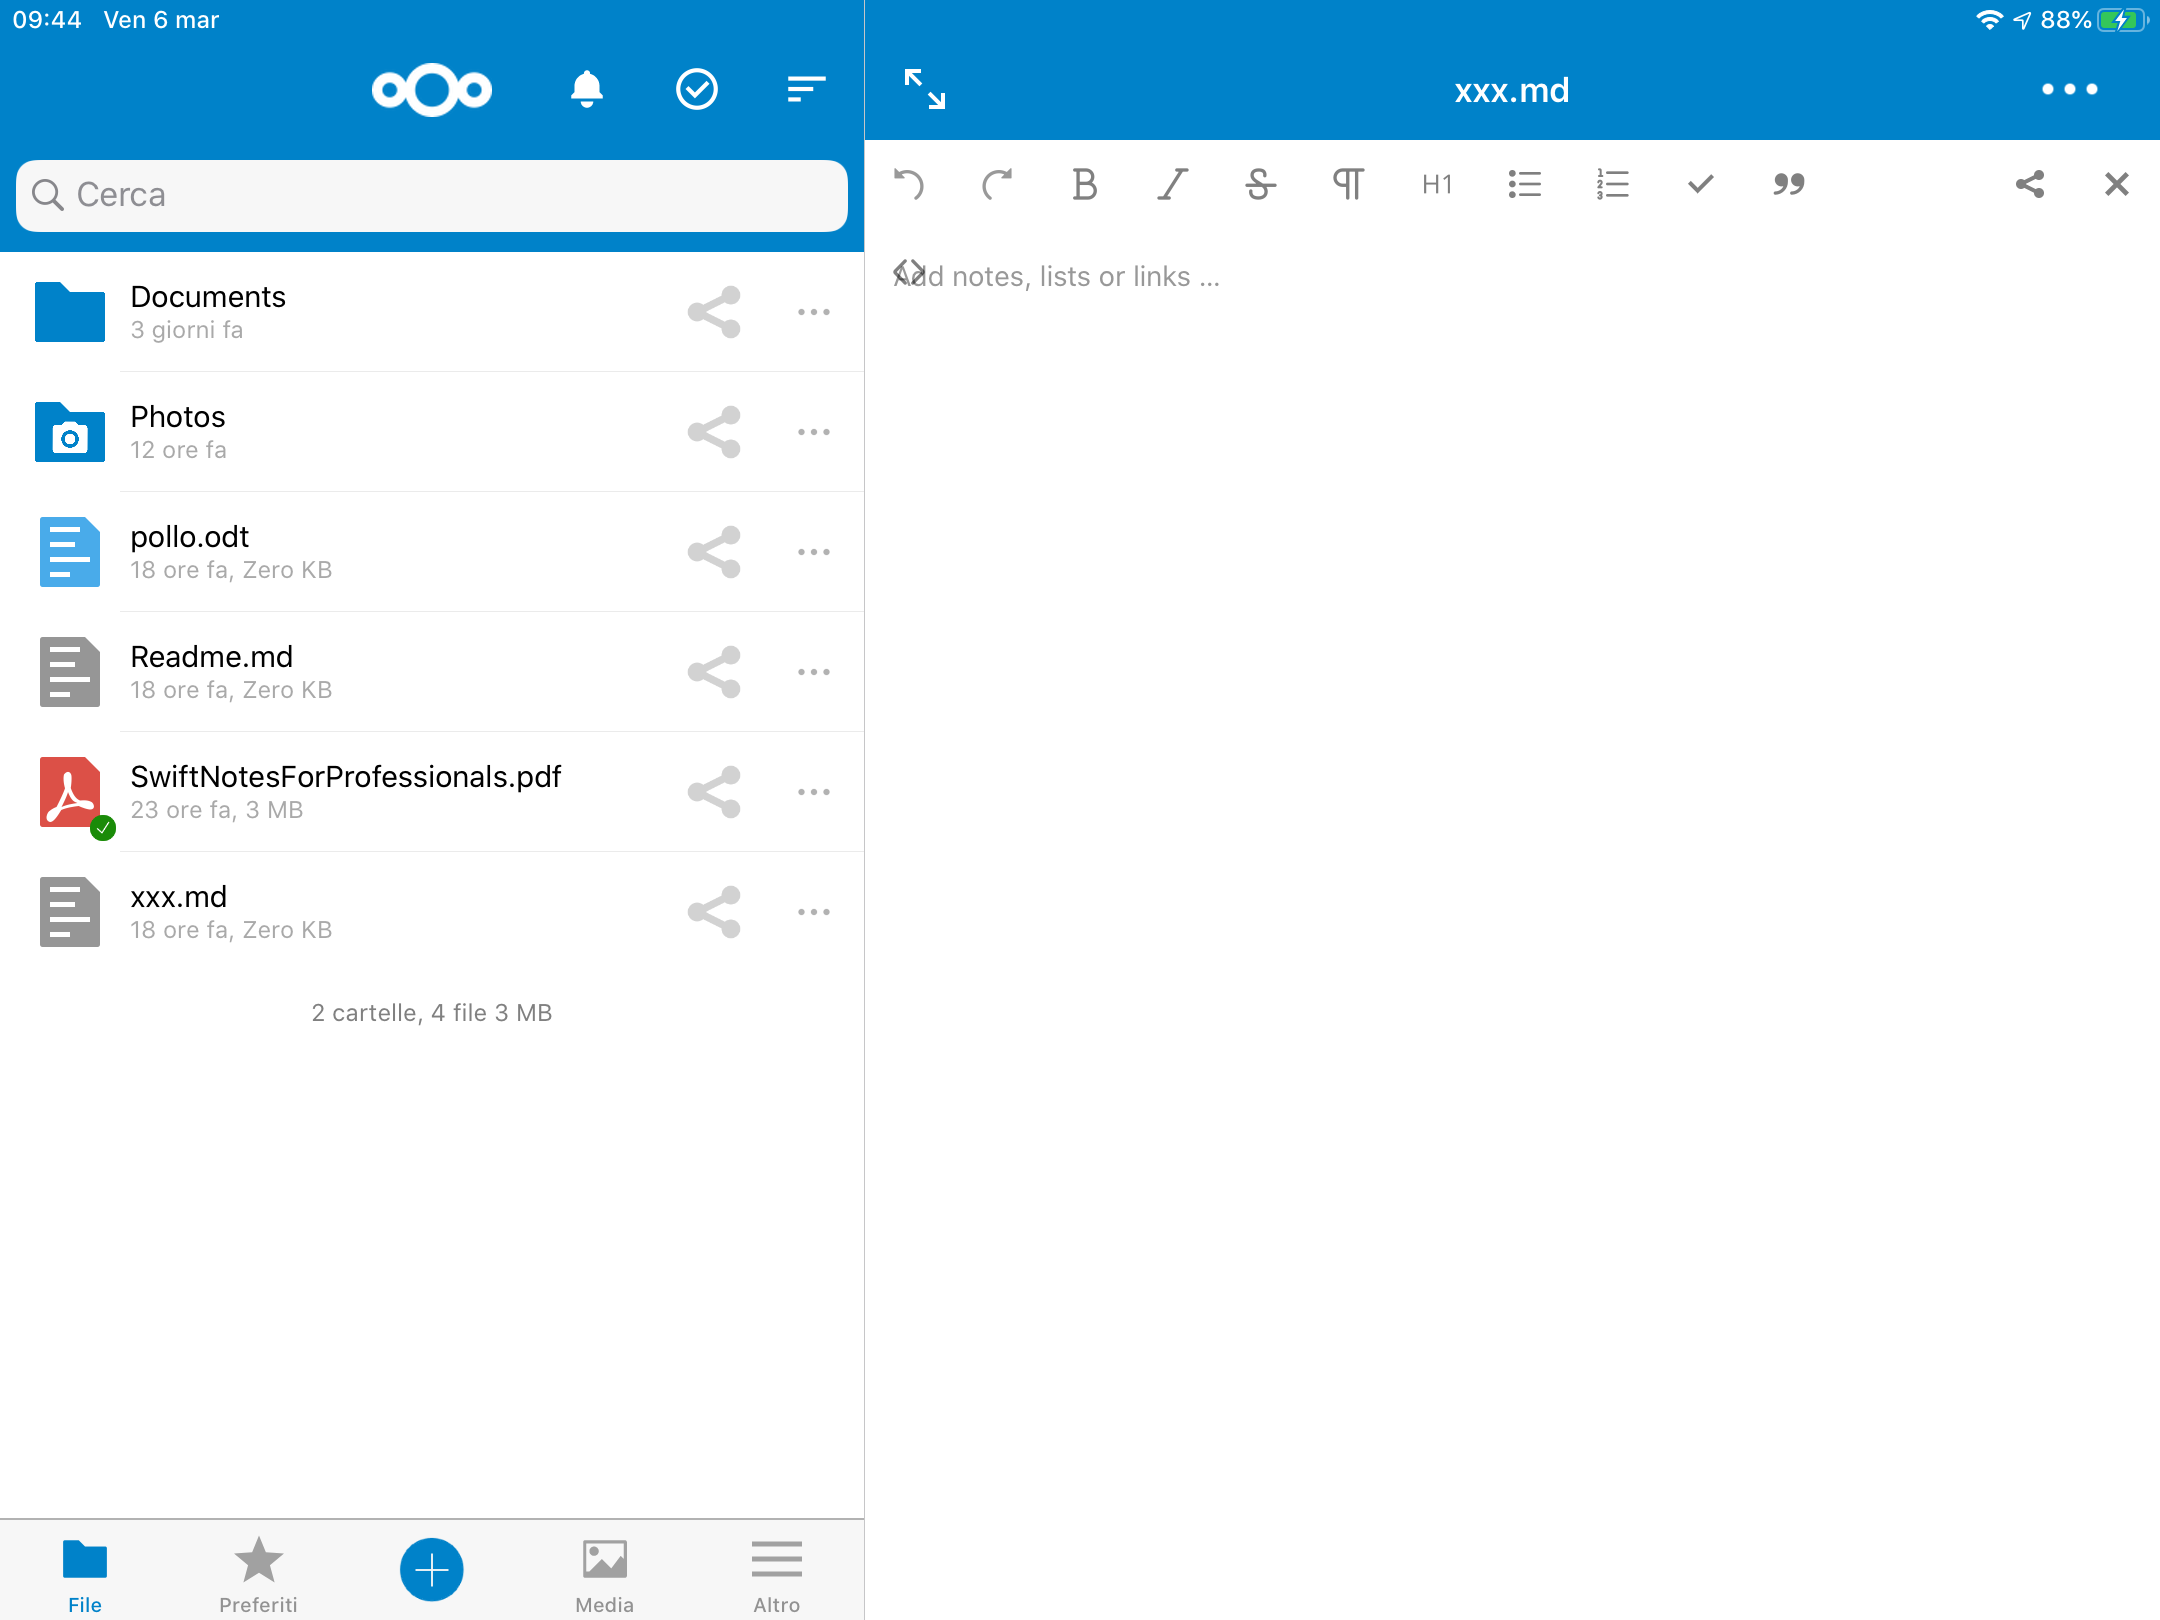The width and height of the screenshot is (2160, 1620).
Task: Open SwiftNotesForProfessionals.pdf
Action: pyautogui.click(x=432, y=792)
